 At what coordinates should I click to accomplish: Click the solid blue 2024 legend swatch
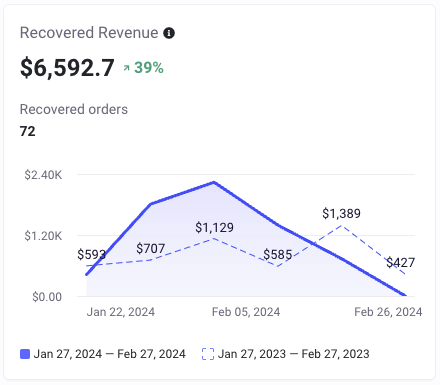[25, 354]
